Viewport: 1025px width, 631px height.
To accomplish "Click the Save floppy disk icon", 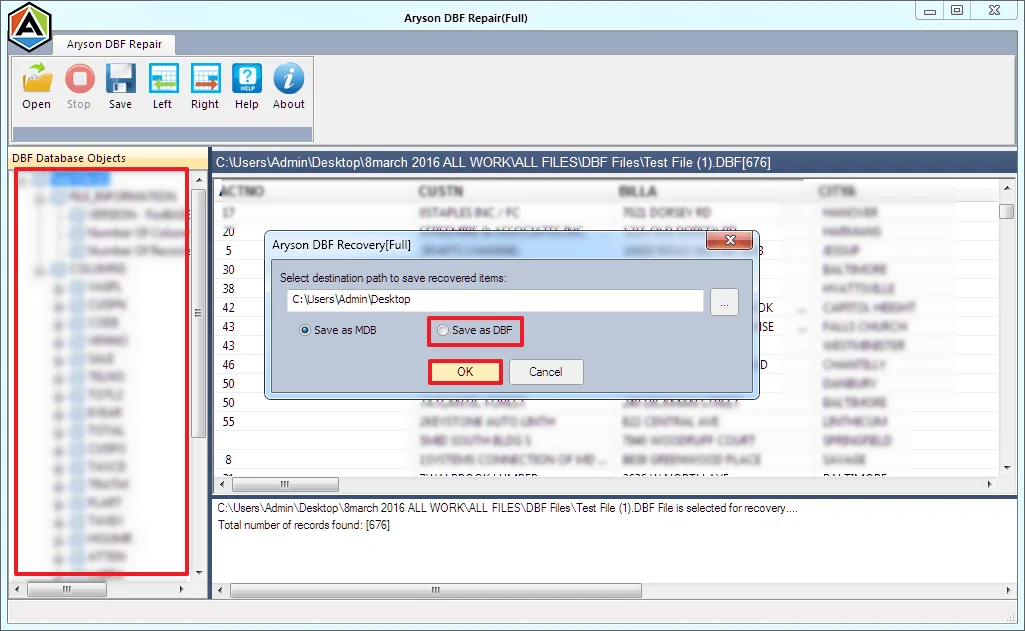I will click(x=120, y=78).
